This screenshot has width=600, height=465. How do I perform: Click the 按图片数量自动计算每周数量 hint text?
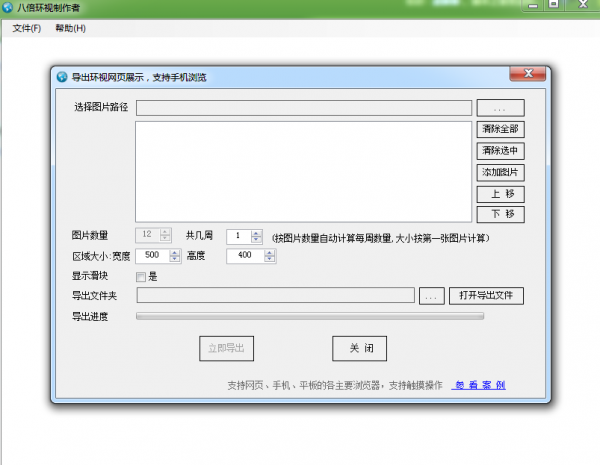tap(381, 238)
